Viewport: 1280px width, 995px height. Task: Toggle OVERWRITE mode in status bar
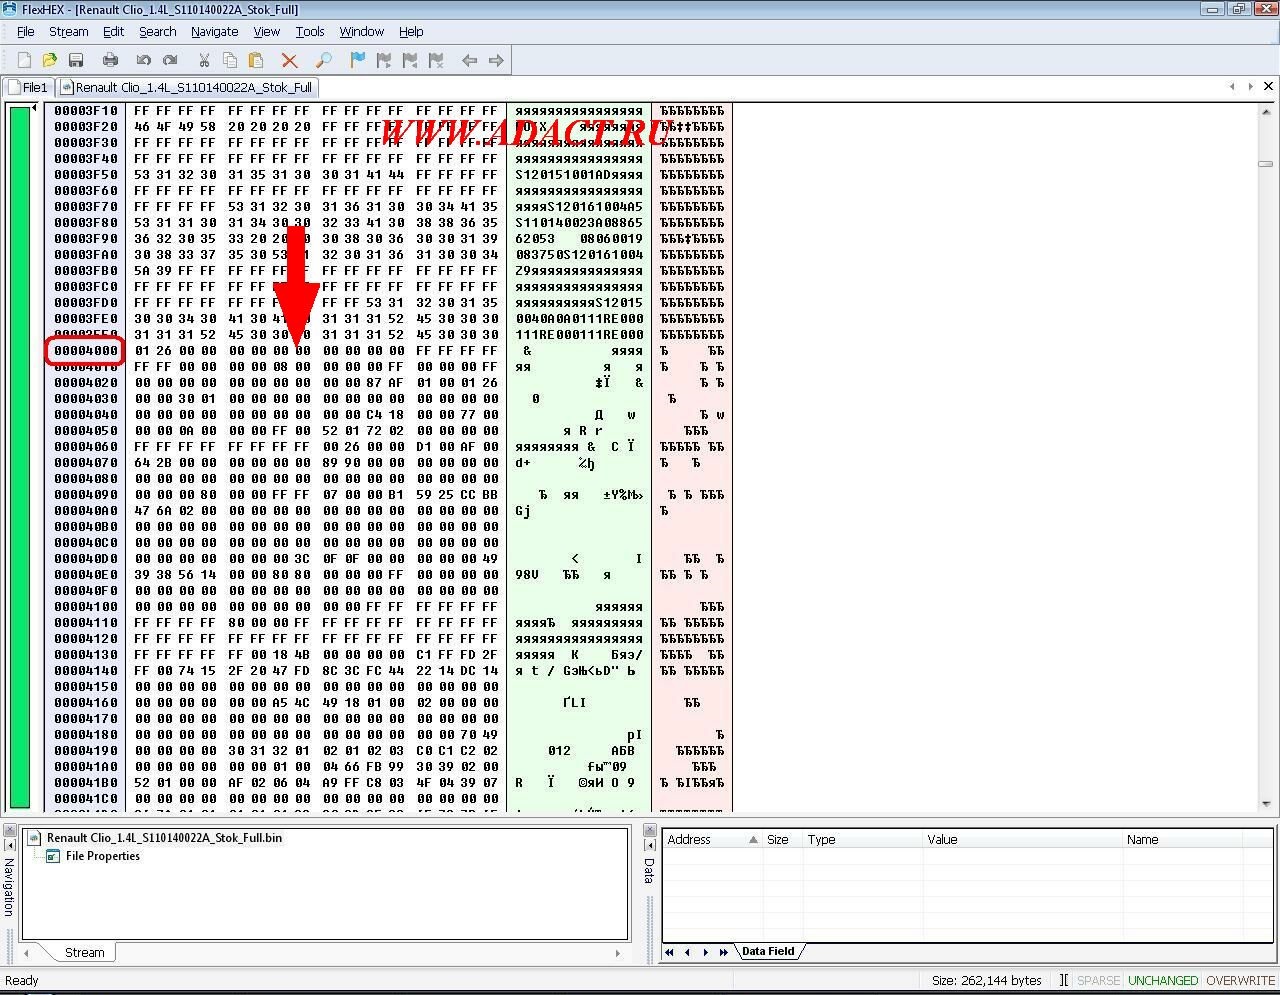click(x=1240, y=981)
